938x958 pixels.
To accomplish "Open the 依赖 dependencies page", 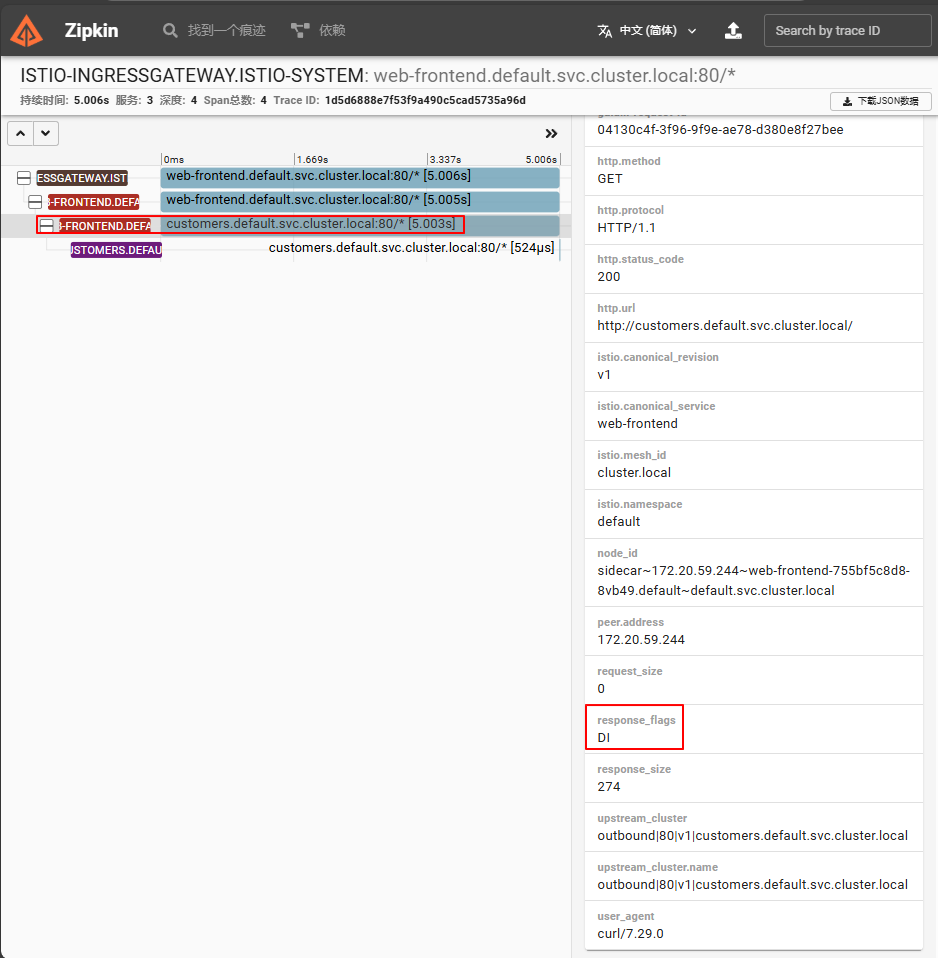I will [x=332, y=31].
